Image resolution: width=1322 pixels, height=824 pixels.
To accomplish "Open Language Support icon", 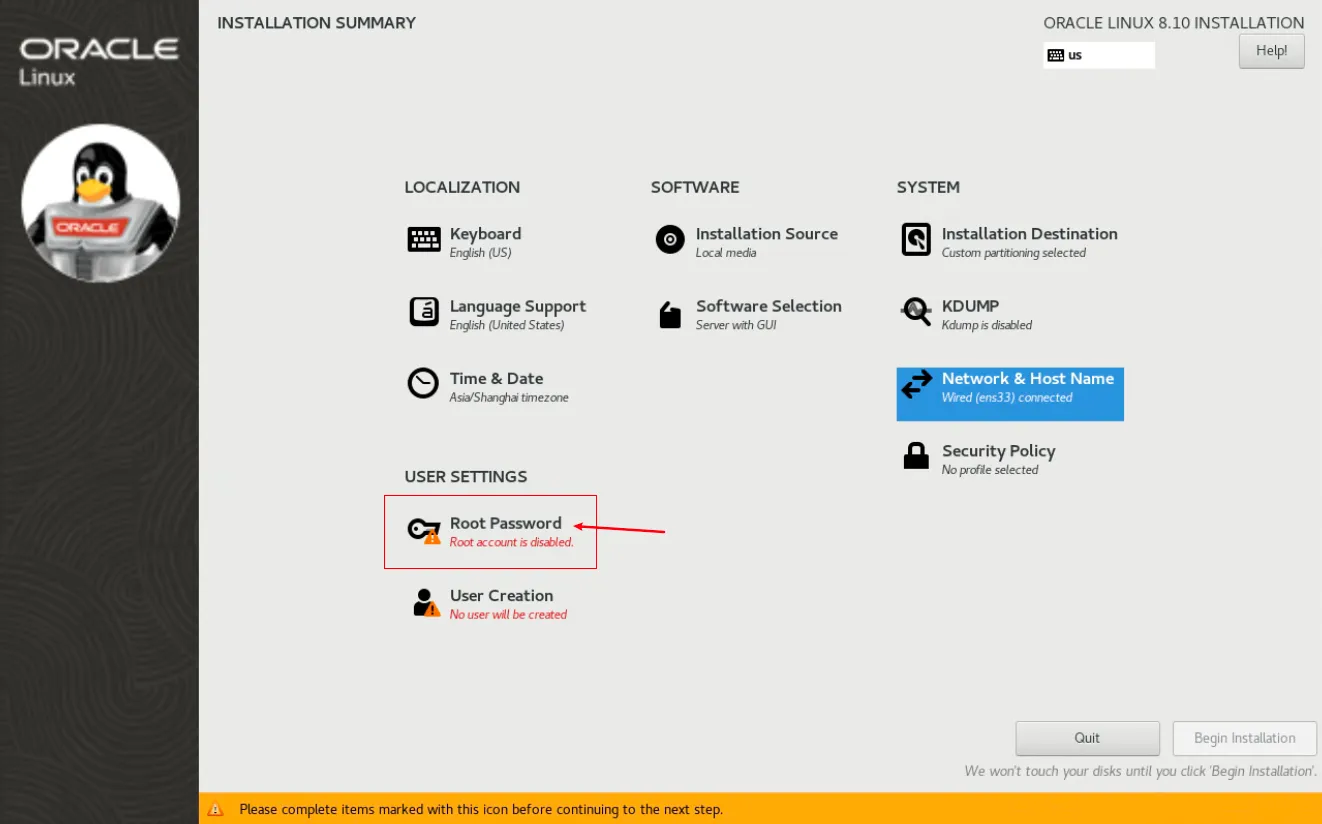I will coord(424,312).
